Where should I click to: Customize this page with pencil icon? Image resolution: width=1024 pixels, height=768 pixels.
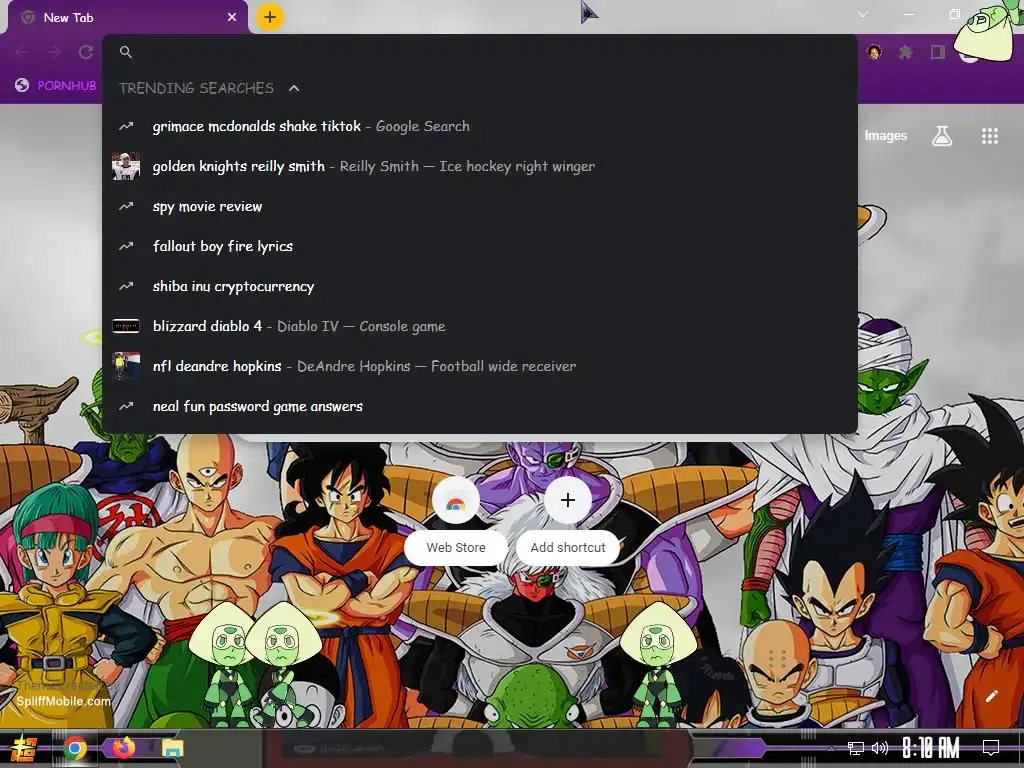991,696
